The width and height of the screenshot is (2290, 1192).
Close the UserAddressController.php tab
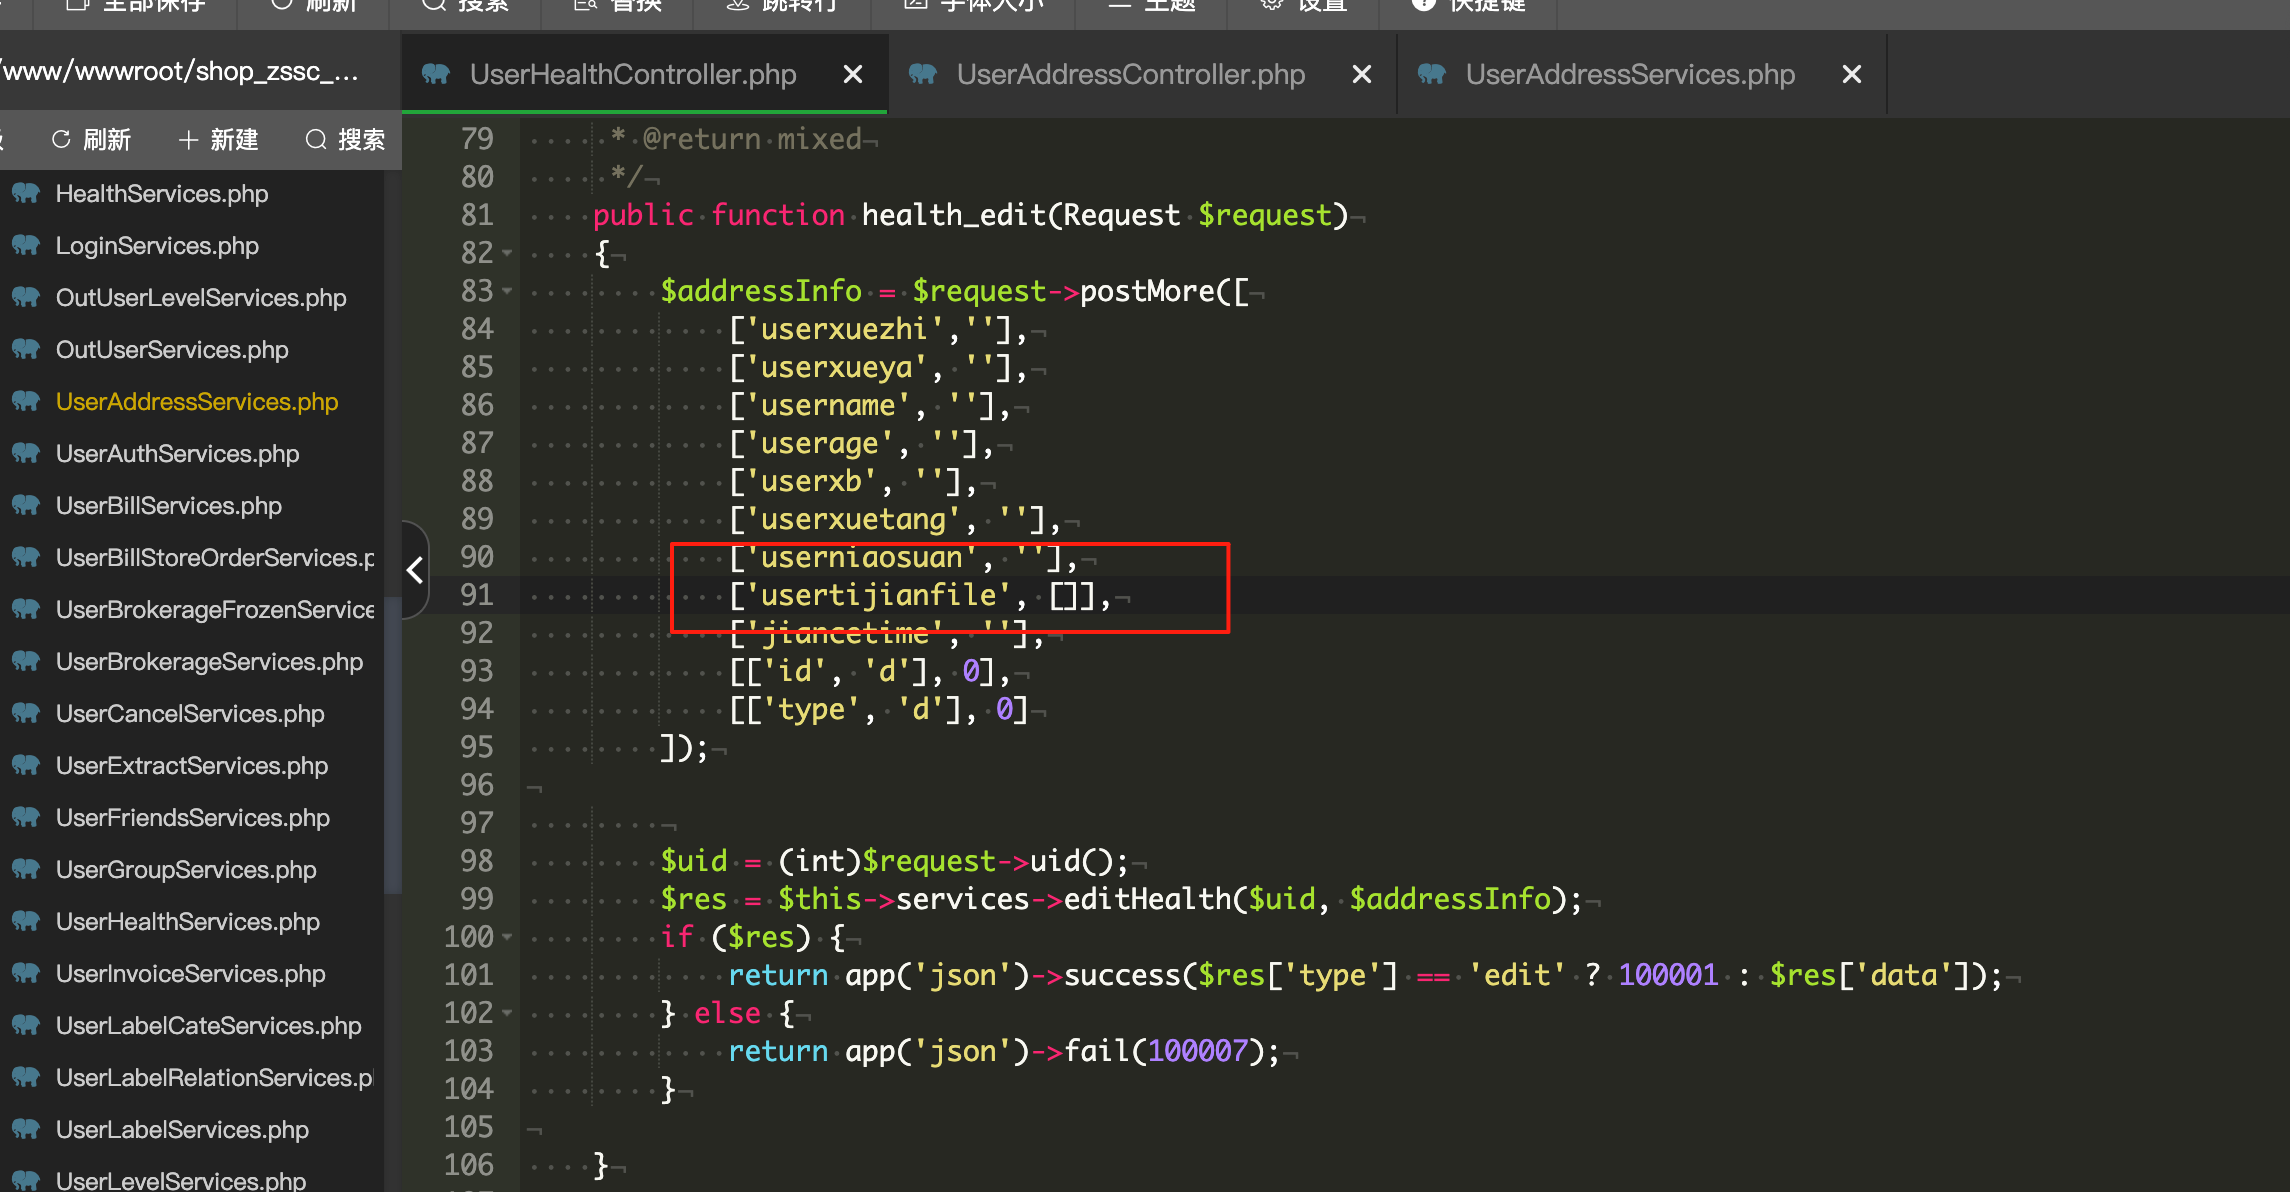(x=1361, y=74)
